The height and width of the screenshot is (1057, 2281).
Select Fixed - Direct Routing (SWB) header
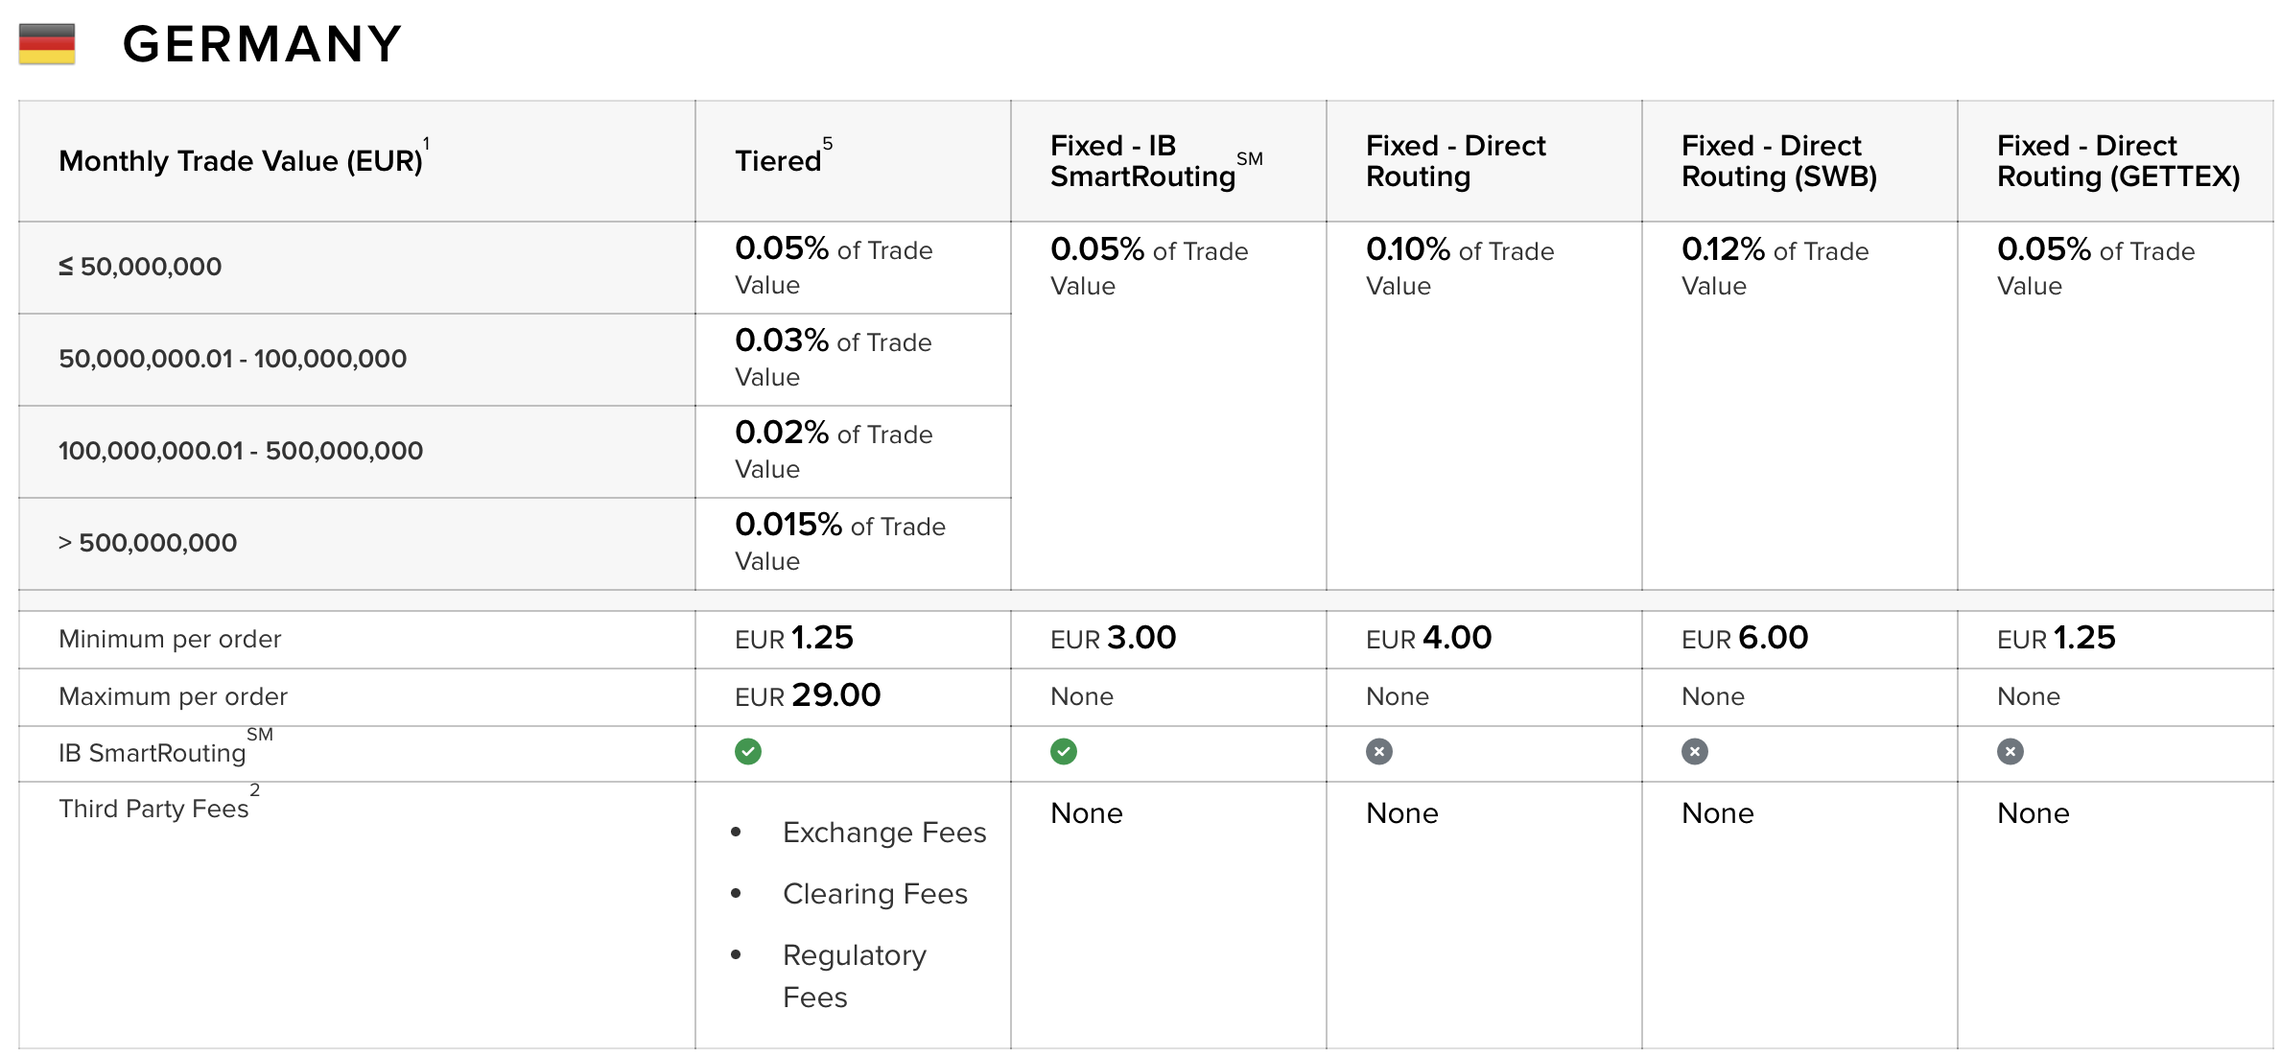(1778, 161)
